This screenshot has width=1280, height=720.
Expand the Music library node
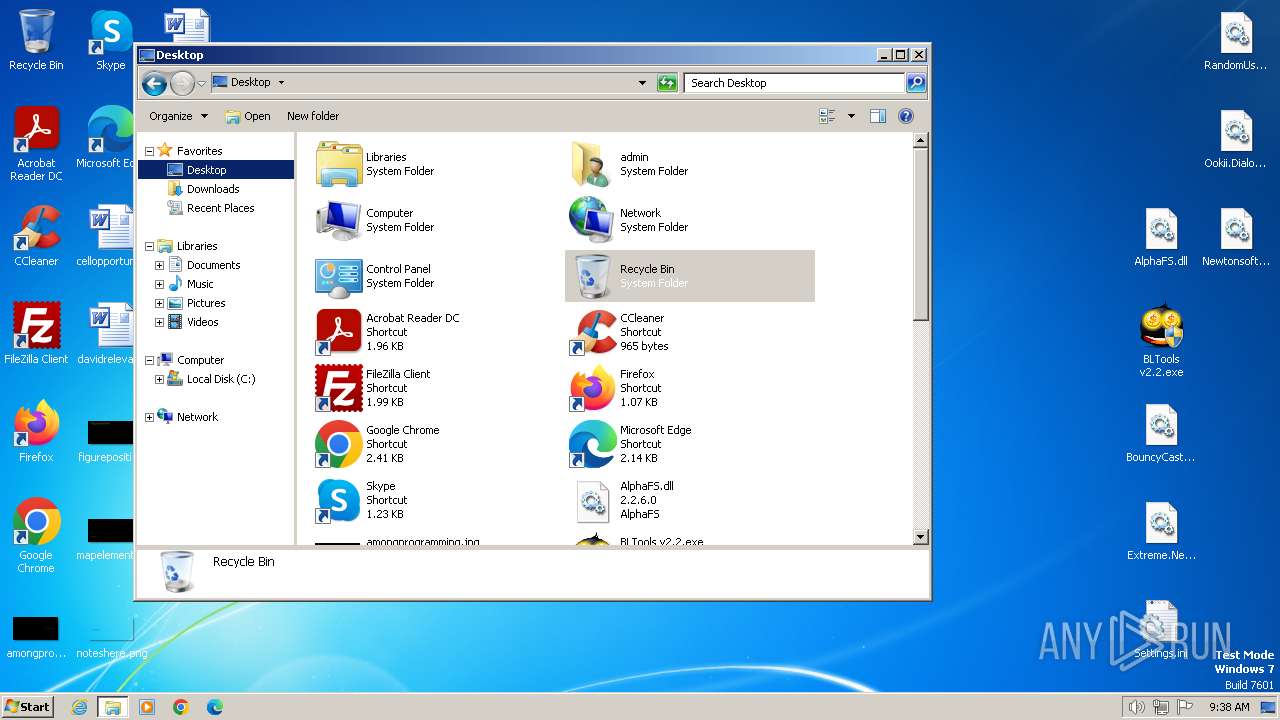click(159, 284)
